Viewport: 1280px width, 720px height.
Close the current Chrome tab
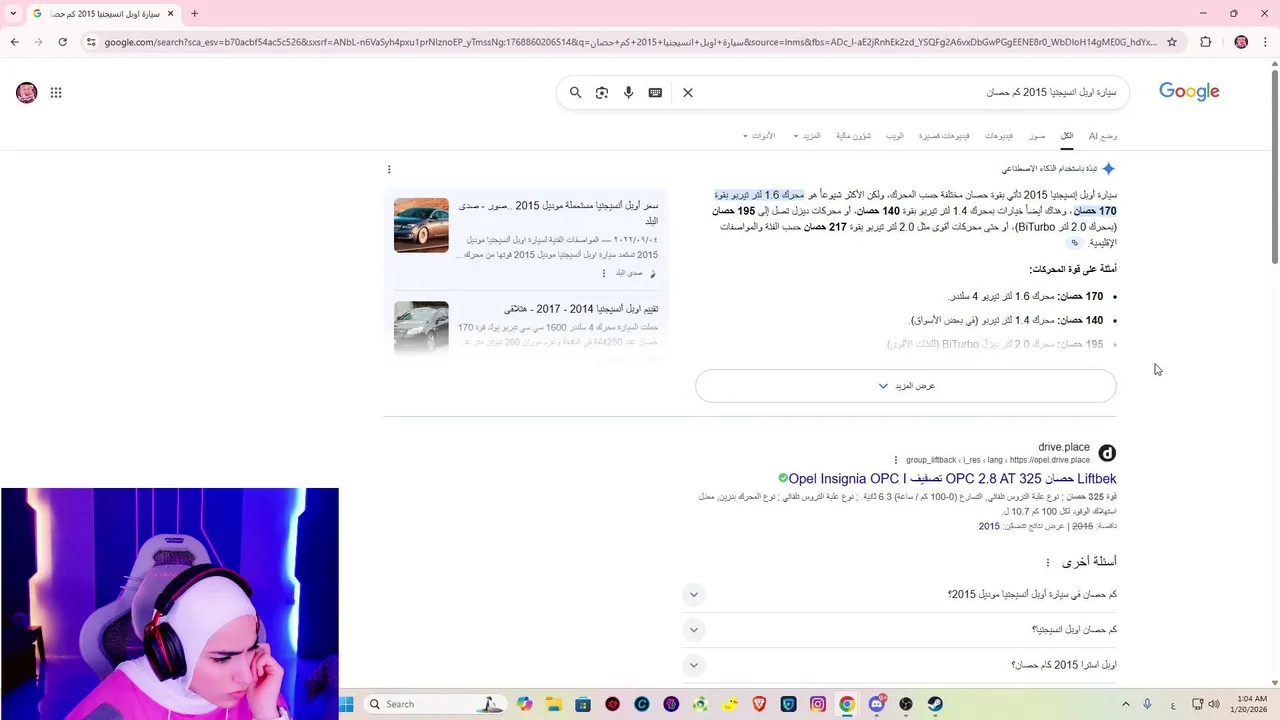point(170,14)
